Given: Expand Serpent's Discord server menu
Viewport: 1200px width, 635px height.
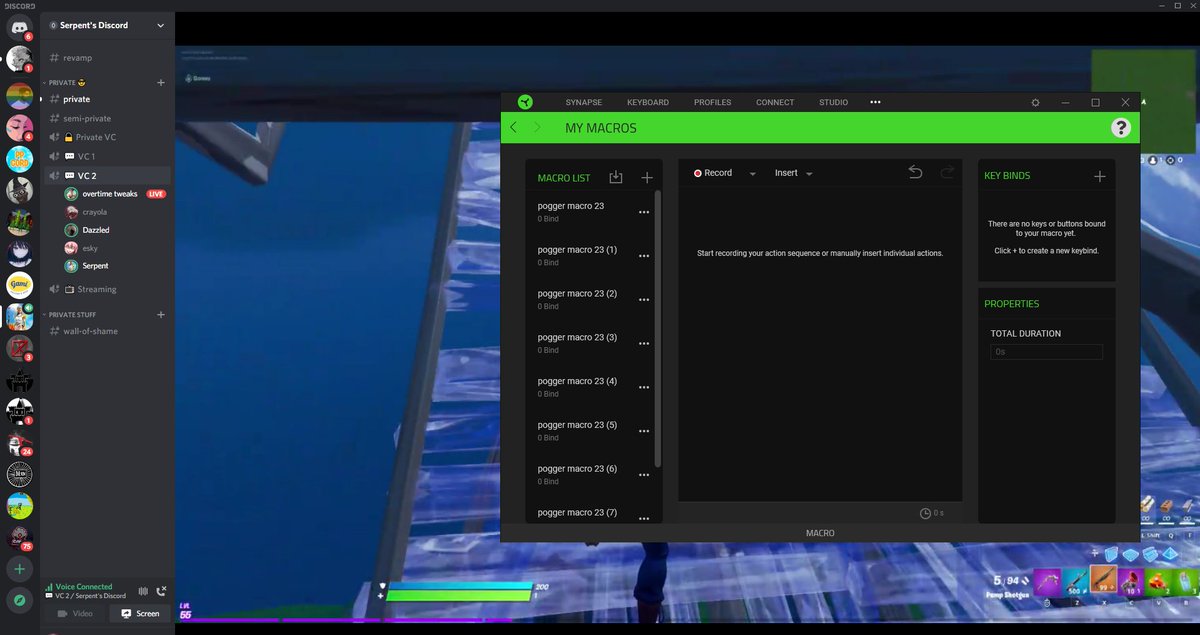Looking at the screenshot, I should [x=160, y=25].
